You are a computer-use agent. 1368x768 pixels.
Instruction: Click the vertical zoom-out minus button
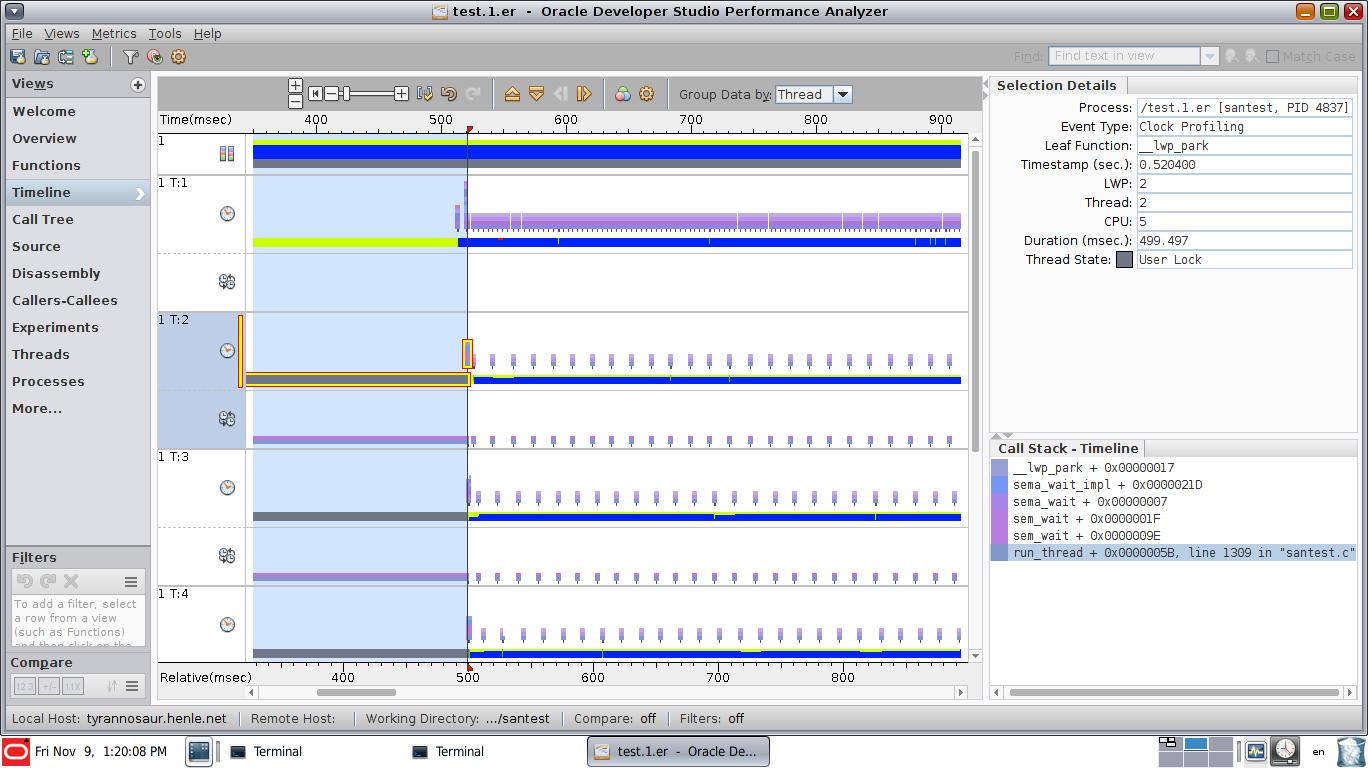point(295,101)
